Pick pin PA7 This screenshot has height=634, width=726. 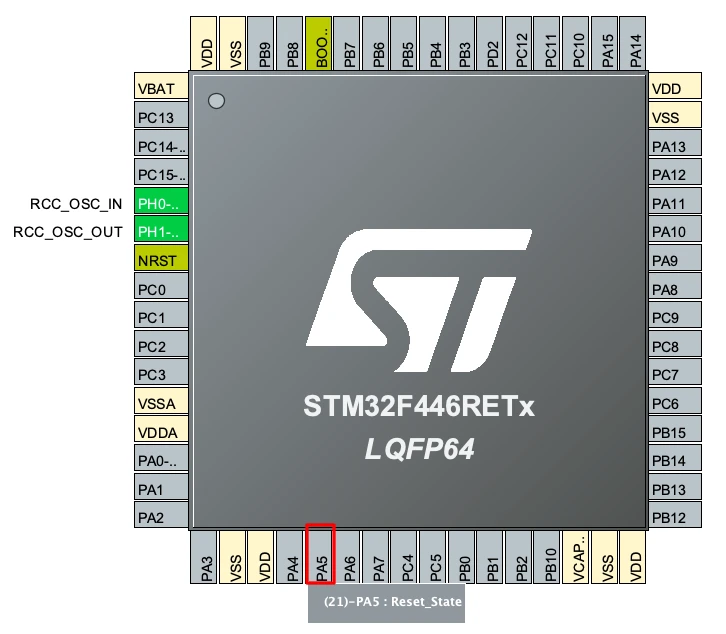coord(376,557)
